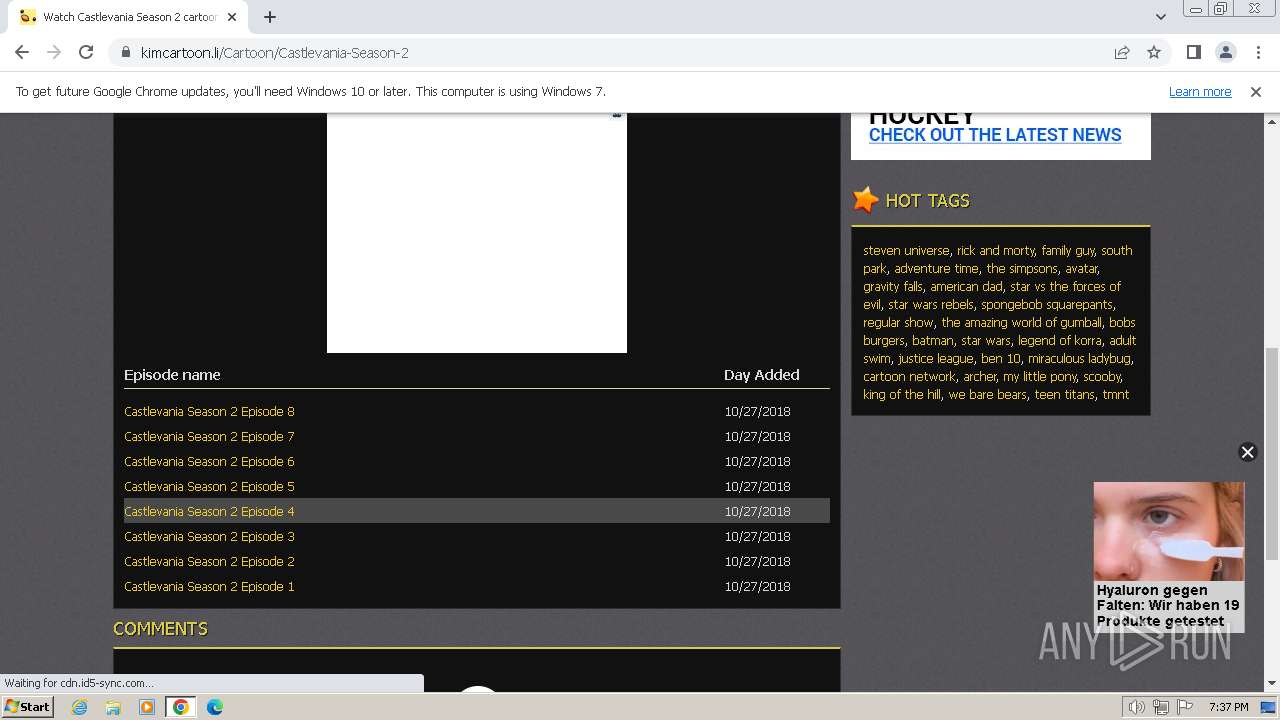
Task: Open the king of the hill tag
Action: pos(901,395)
